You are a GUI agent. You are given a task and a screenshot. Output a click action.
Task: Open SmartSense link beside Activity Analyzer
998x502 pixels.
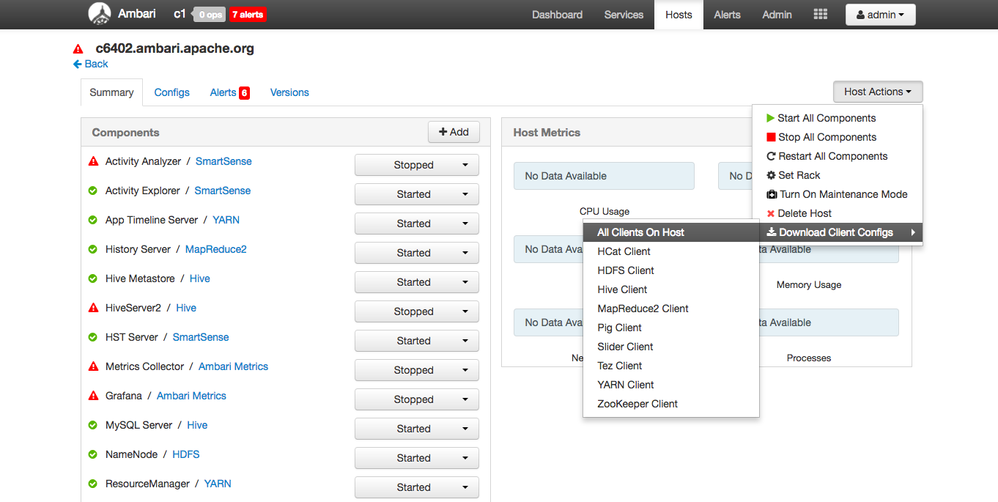pyautogui.click(x=223, y=162)
